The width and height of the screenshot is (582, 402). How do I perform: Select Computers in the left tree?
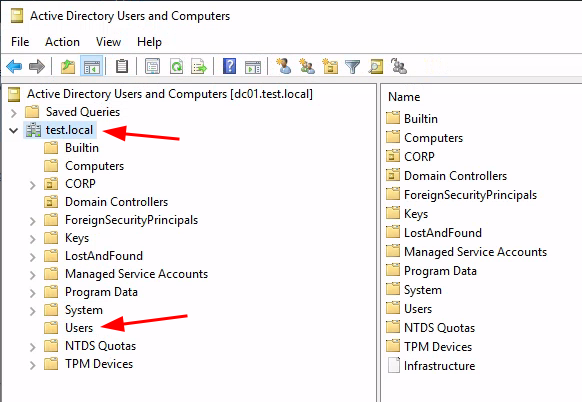coord(94,166)
